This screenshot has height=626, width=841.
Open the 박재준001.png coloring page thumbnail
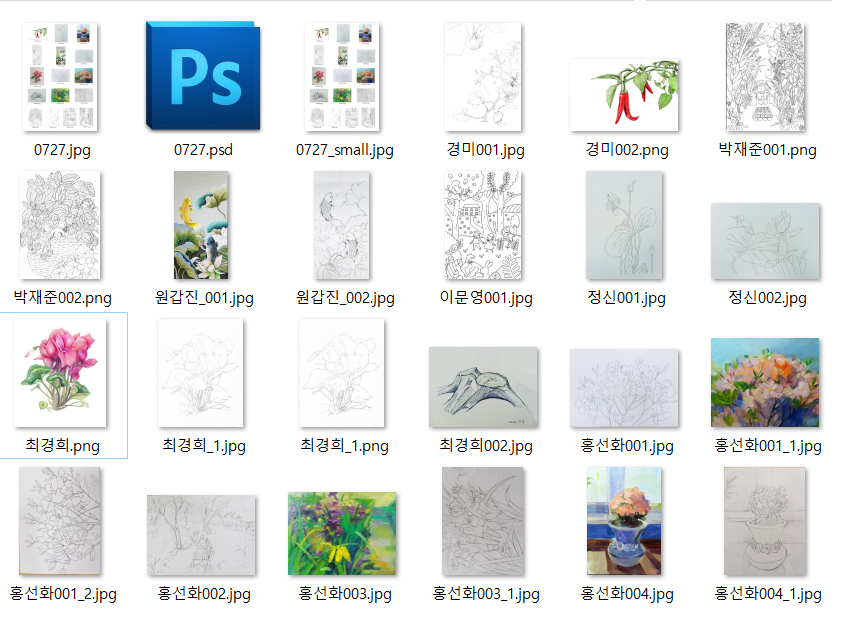(x=767, y=77)
